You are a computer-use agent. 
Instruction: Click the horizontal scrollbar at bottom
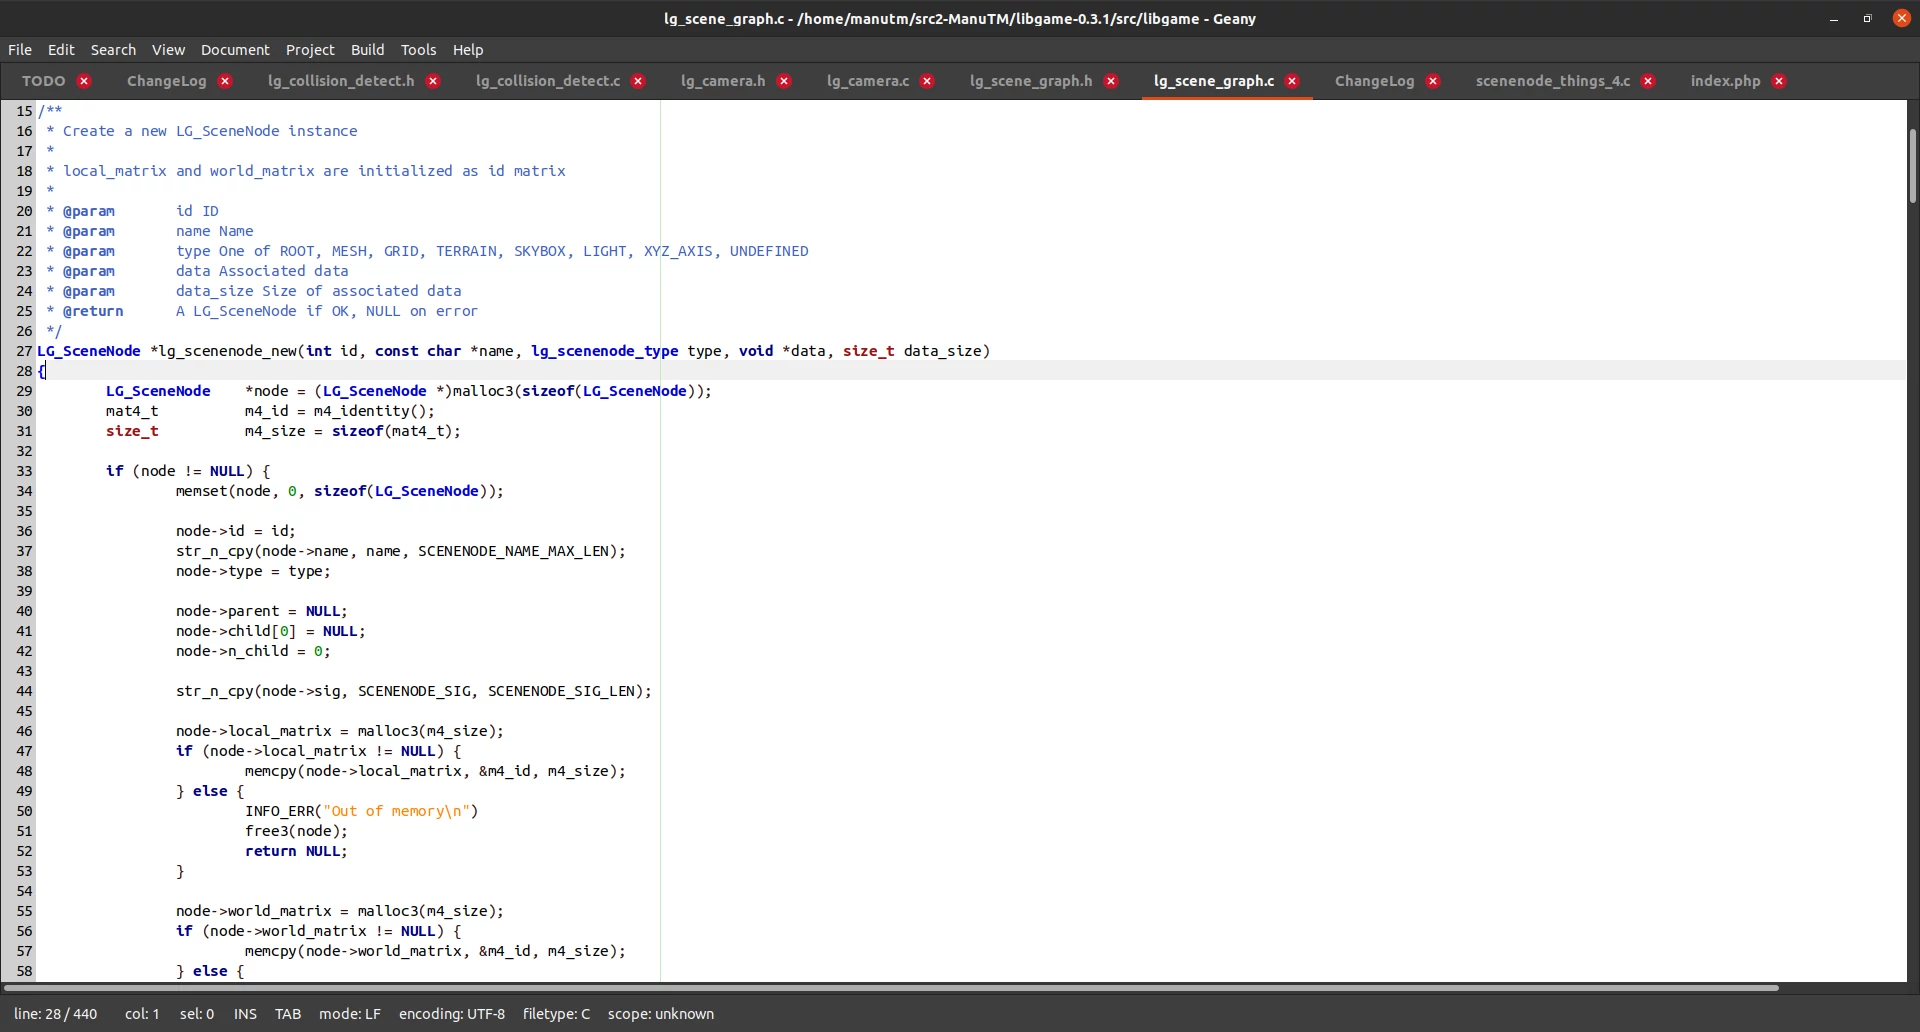coord(891,988)
